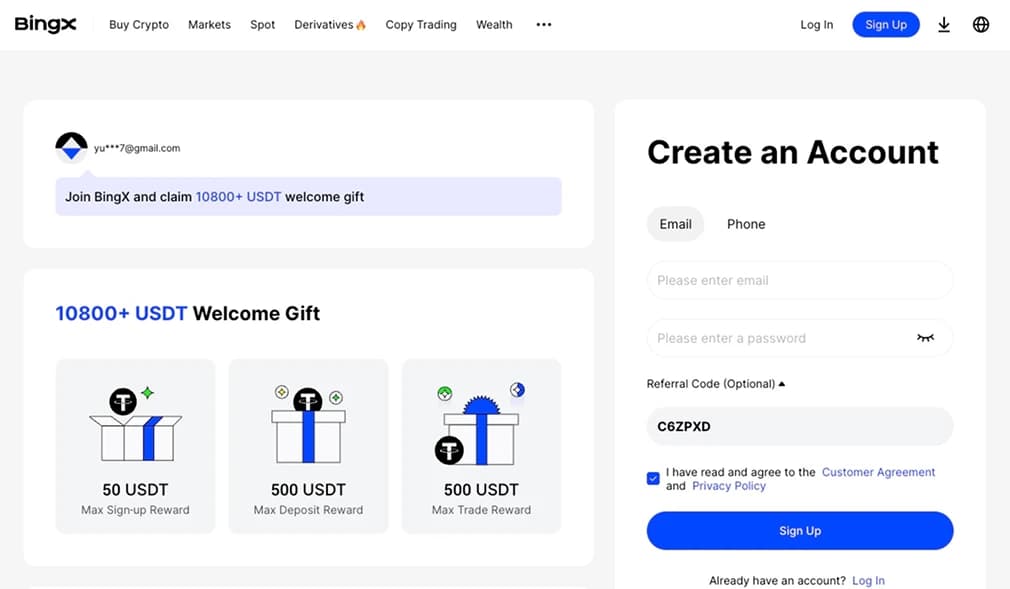This screenshot has height=589, width=1010.
Task: Open Derivatives menu
Action: [x=323, y=24]
